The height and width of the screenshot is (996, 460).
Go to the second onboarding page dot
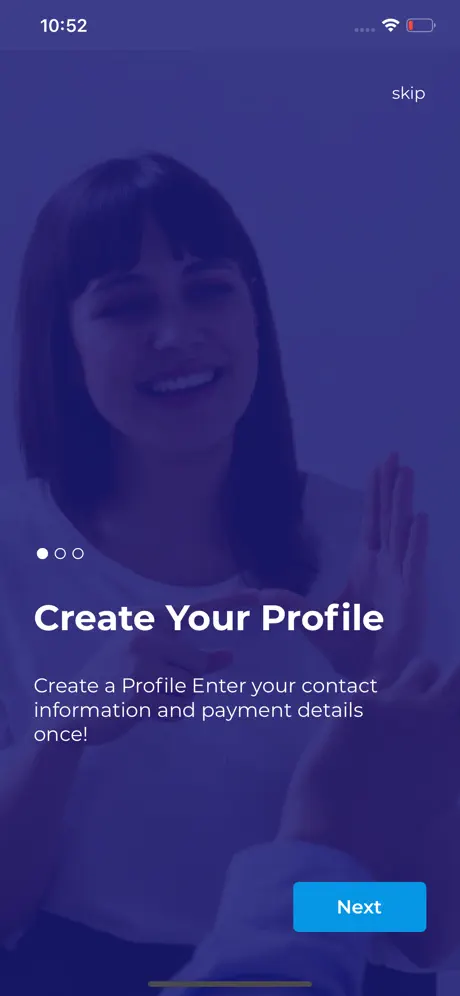60,553
